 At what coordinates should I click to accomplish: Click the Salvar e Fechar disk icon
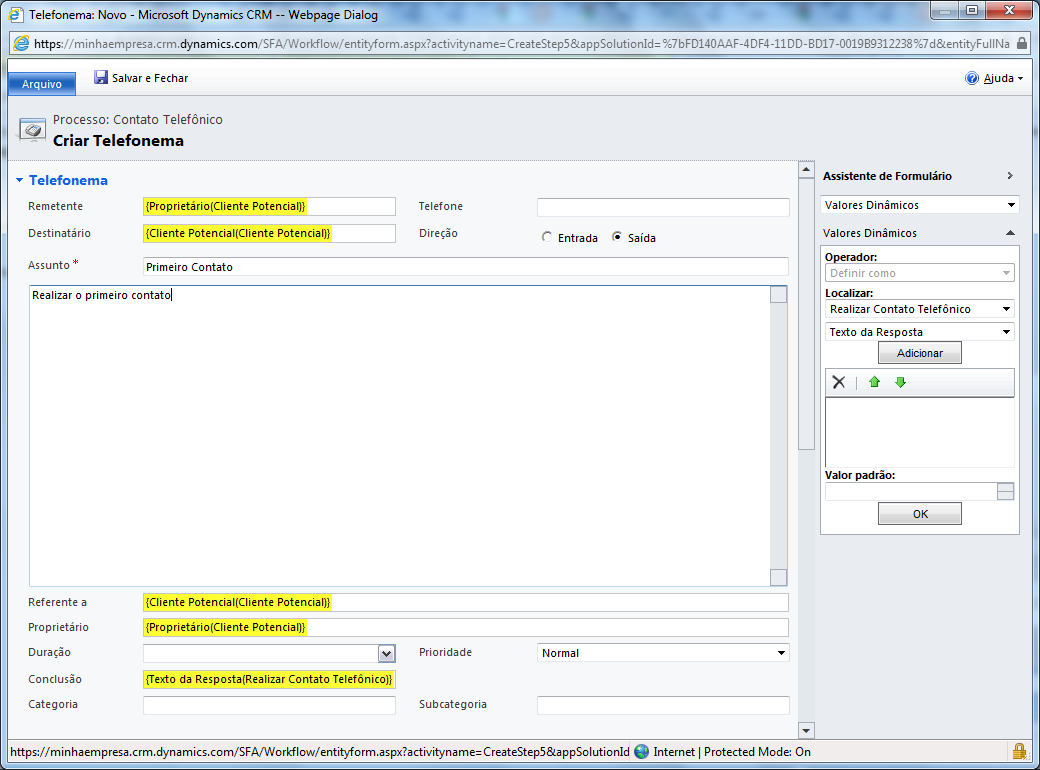101,78
